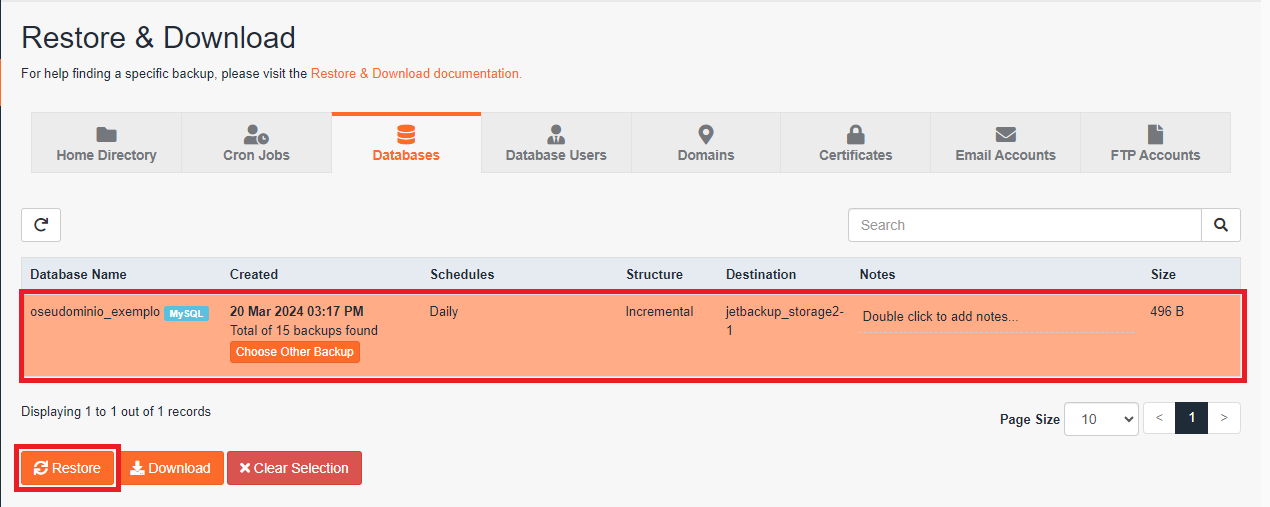The width and height of the screenshot is (1270, 507).
Task: Click the Restore button
Action: [x=67, y=468]
